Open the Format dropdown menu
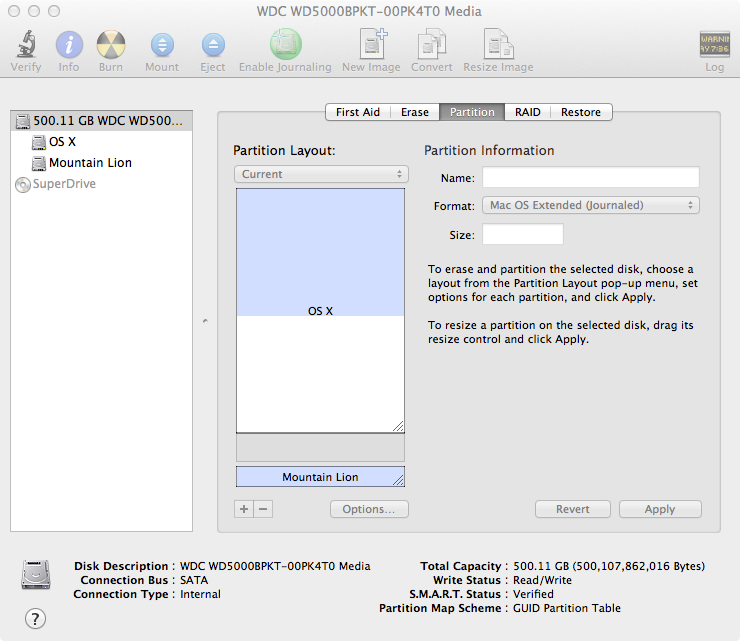 (x=591, y=205)
